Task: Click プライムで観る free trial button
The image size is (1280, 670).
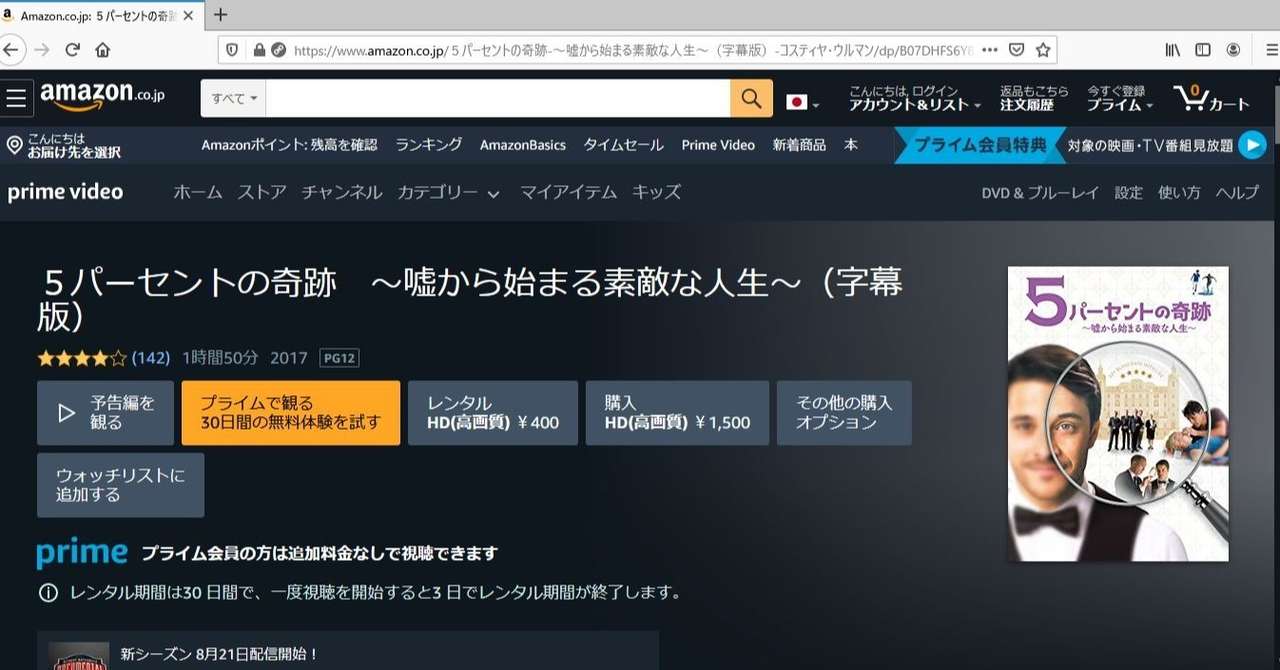Action: click(291, 413)
